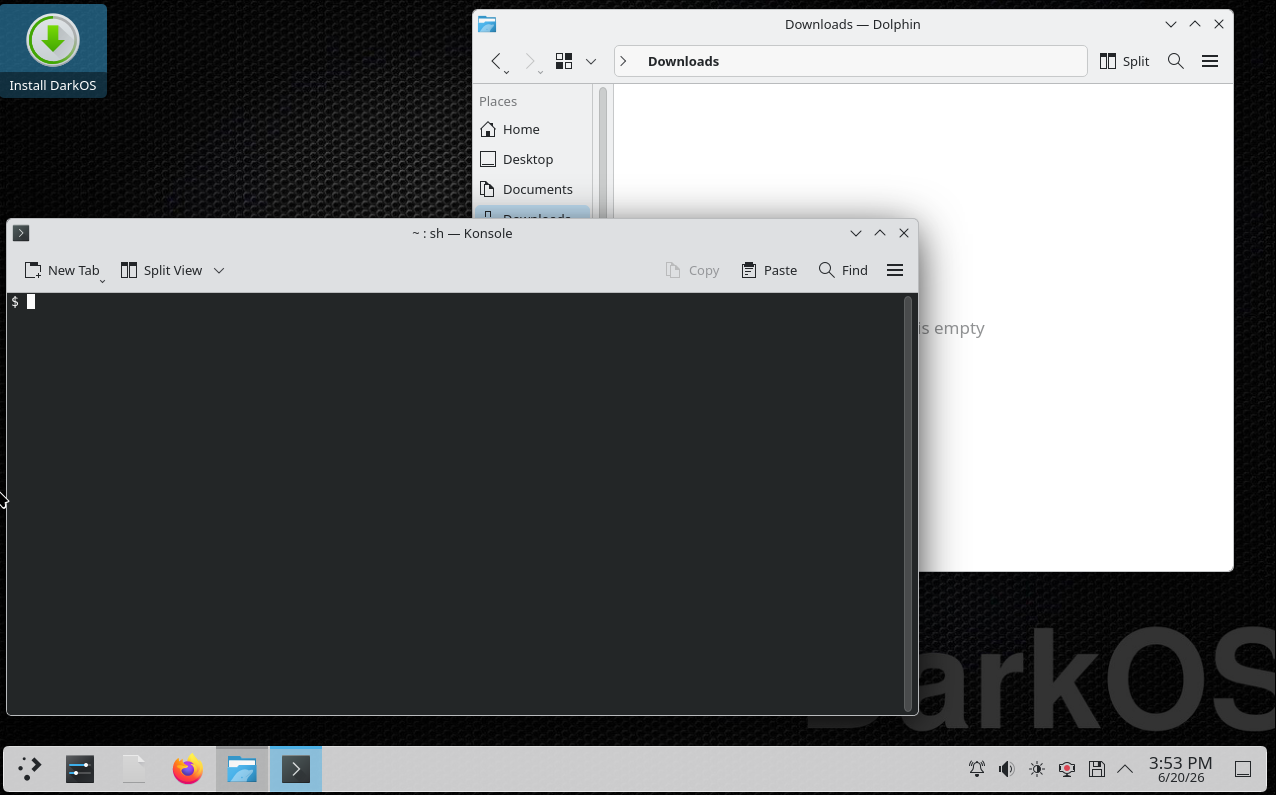Click the Konsole window menu icon

21,233
